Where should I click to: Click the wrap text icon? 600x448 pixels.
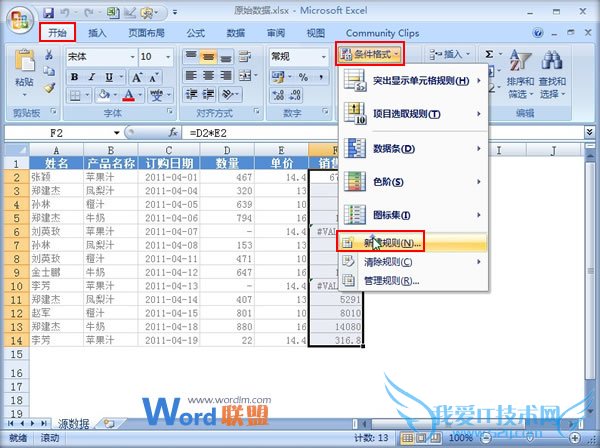click(245, 57)
